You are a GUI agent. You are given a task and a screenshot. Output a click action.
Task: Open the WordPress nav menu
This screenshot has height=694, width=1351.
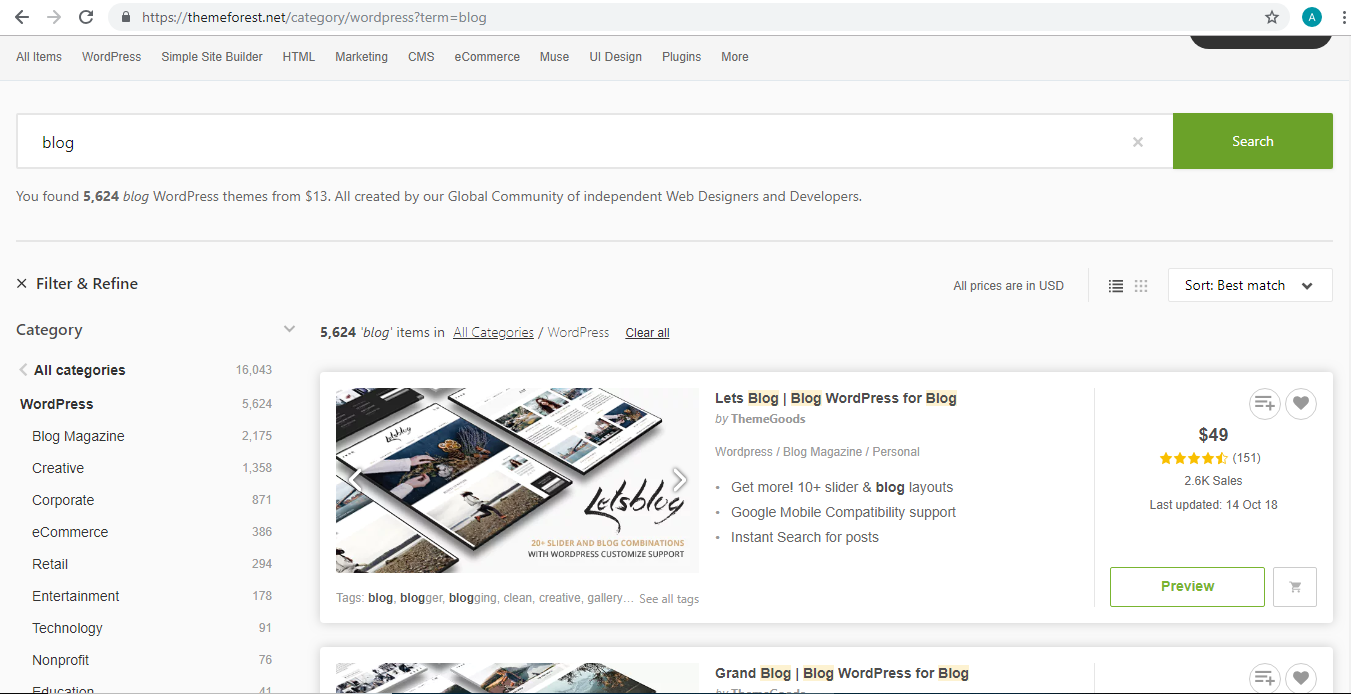(111, 57)
